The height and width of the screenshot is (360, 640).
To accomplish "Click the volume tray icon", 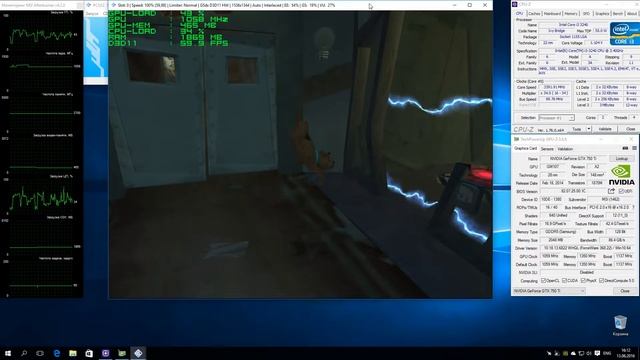I will tap(589, 353).
